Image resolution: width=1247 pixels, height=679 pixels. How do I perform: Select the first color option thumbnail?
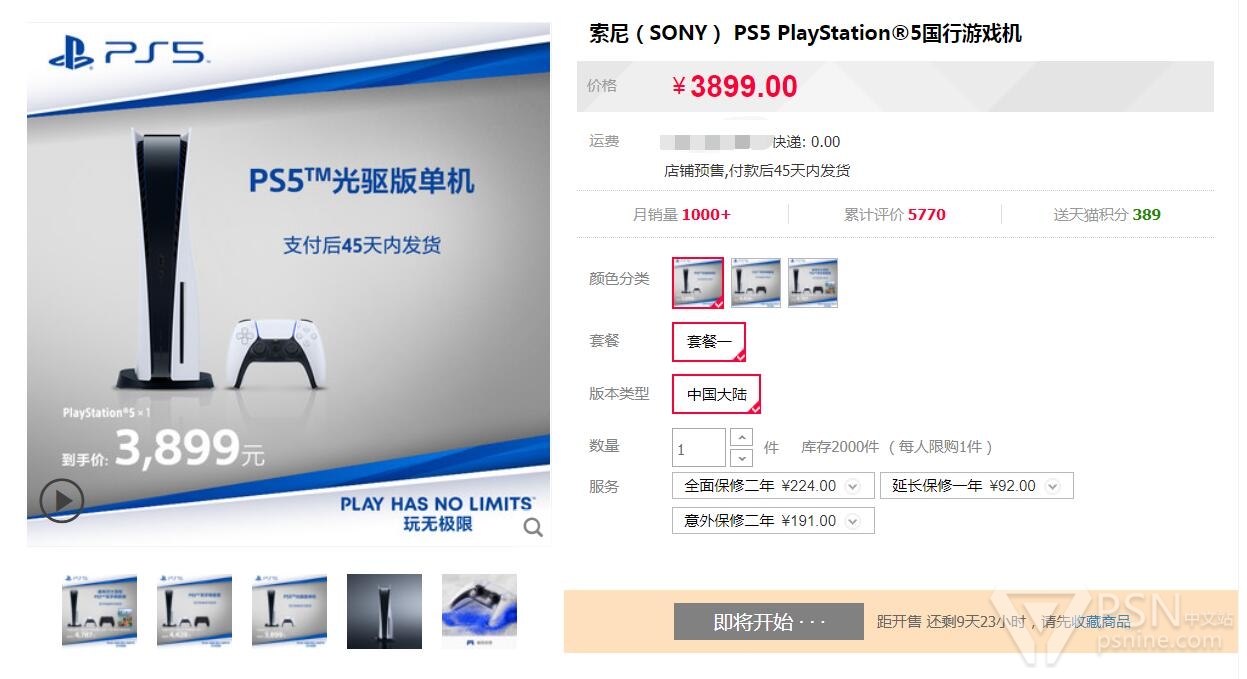pos(698,283)
